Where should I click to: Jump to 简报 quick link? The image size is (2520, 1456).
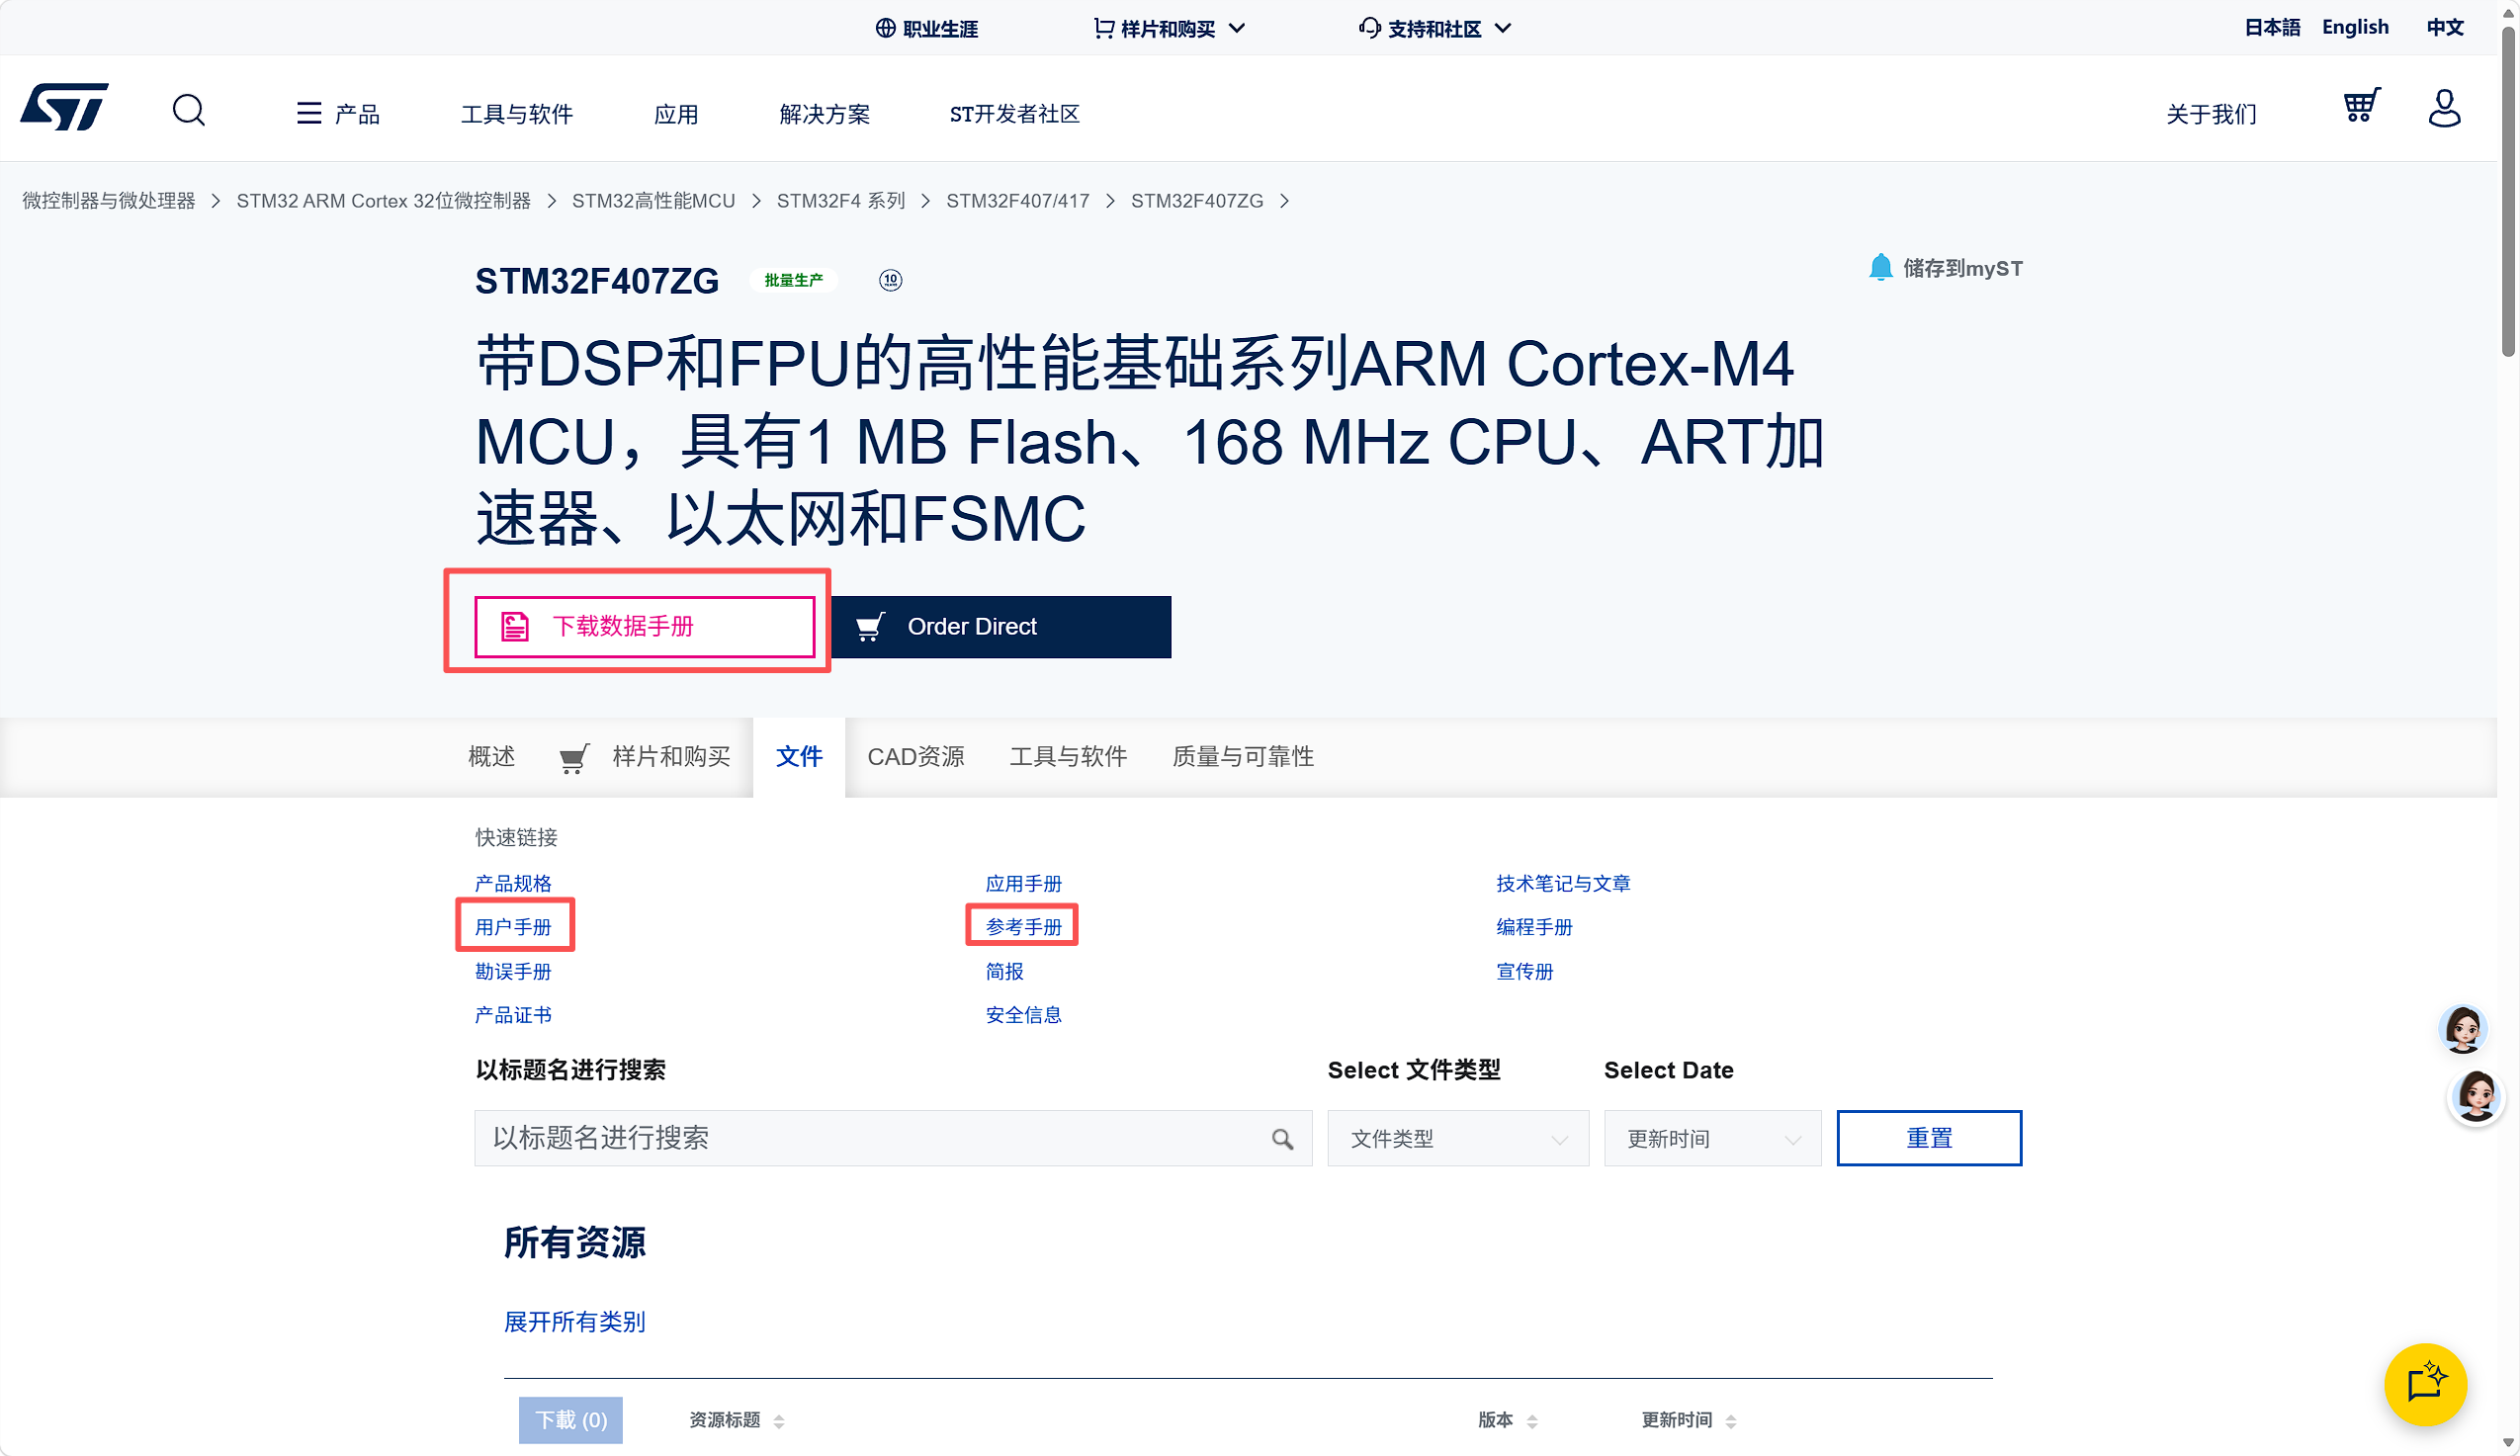(1005, 971)
